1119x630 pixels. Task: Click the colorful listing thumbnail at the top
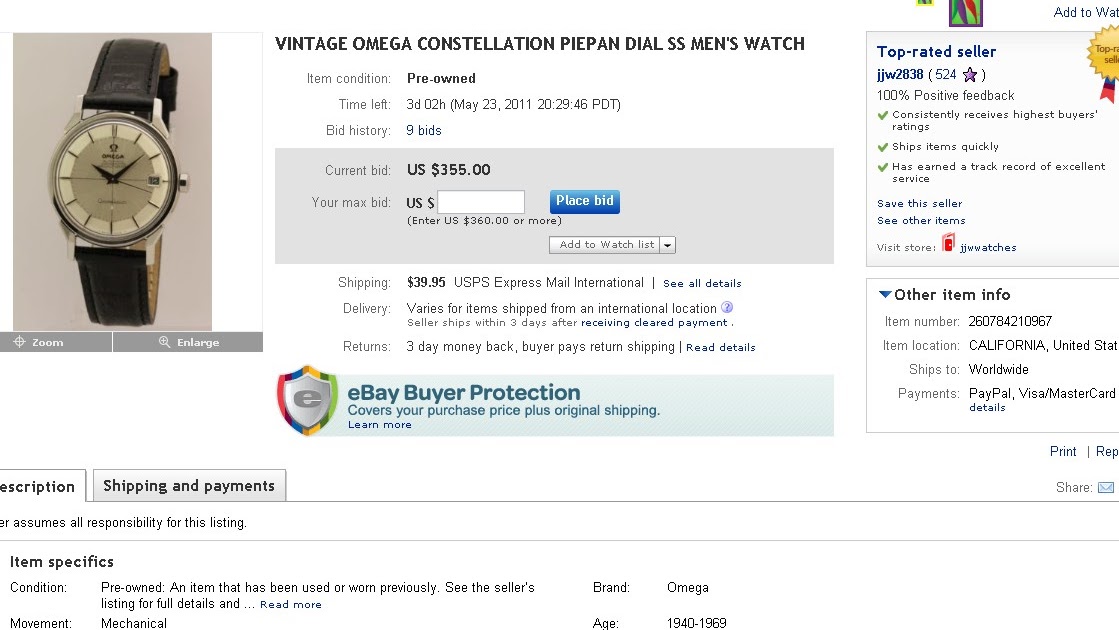click(966, 13)
